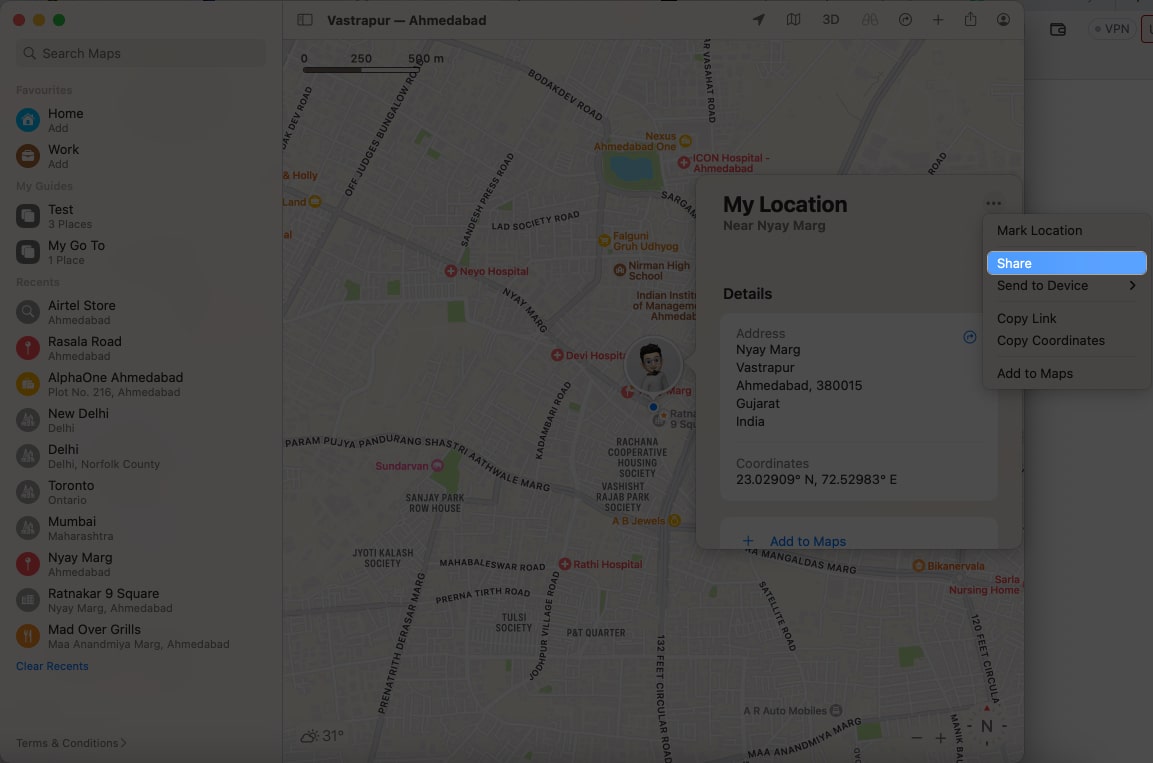Click the A R Auto Mobiles marker
This screenshot has width=1153, height=763.
[x=835, y=710]
